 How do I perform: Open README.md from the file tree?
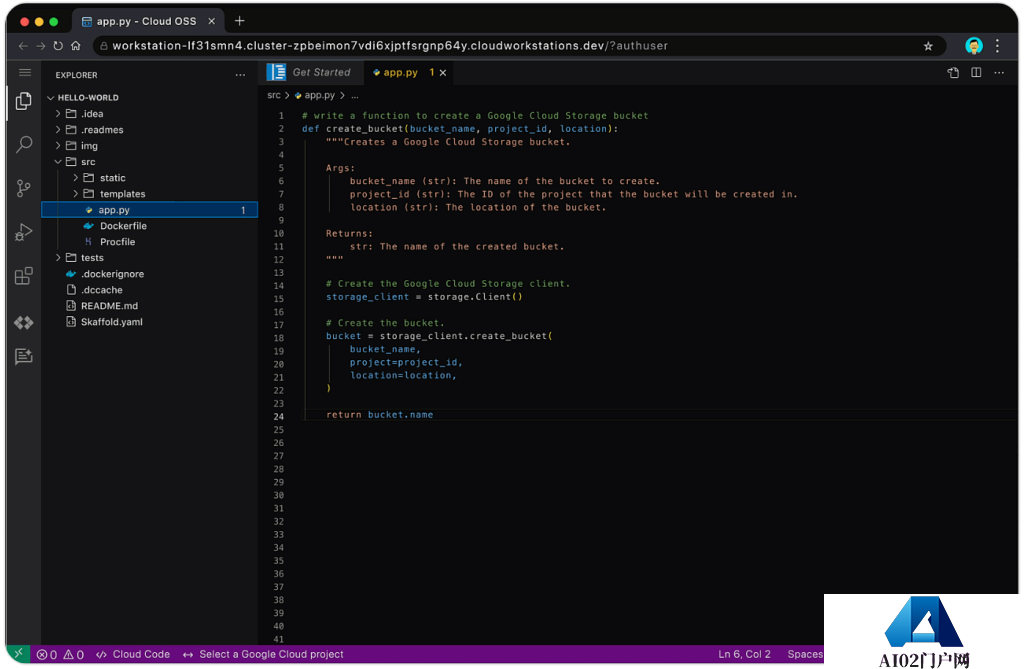109,306
